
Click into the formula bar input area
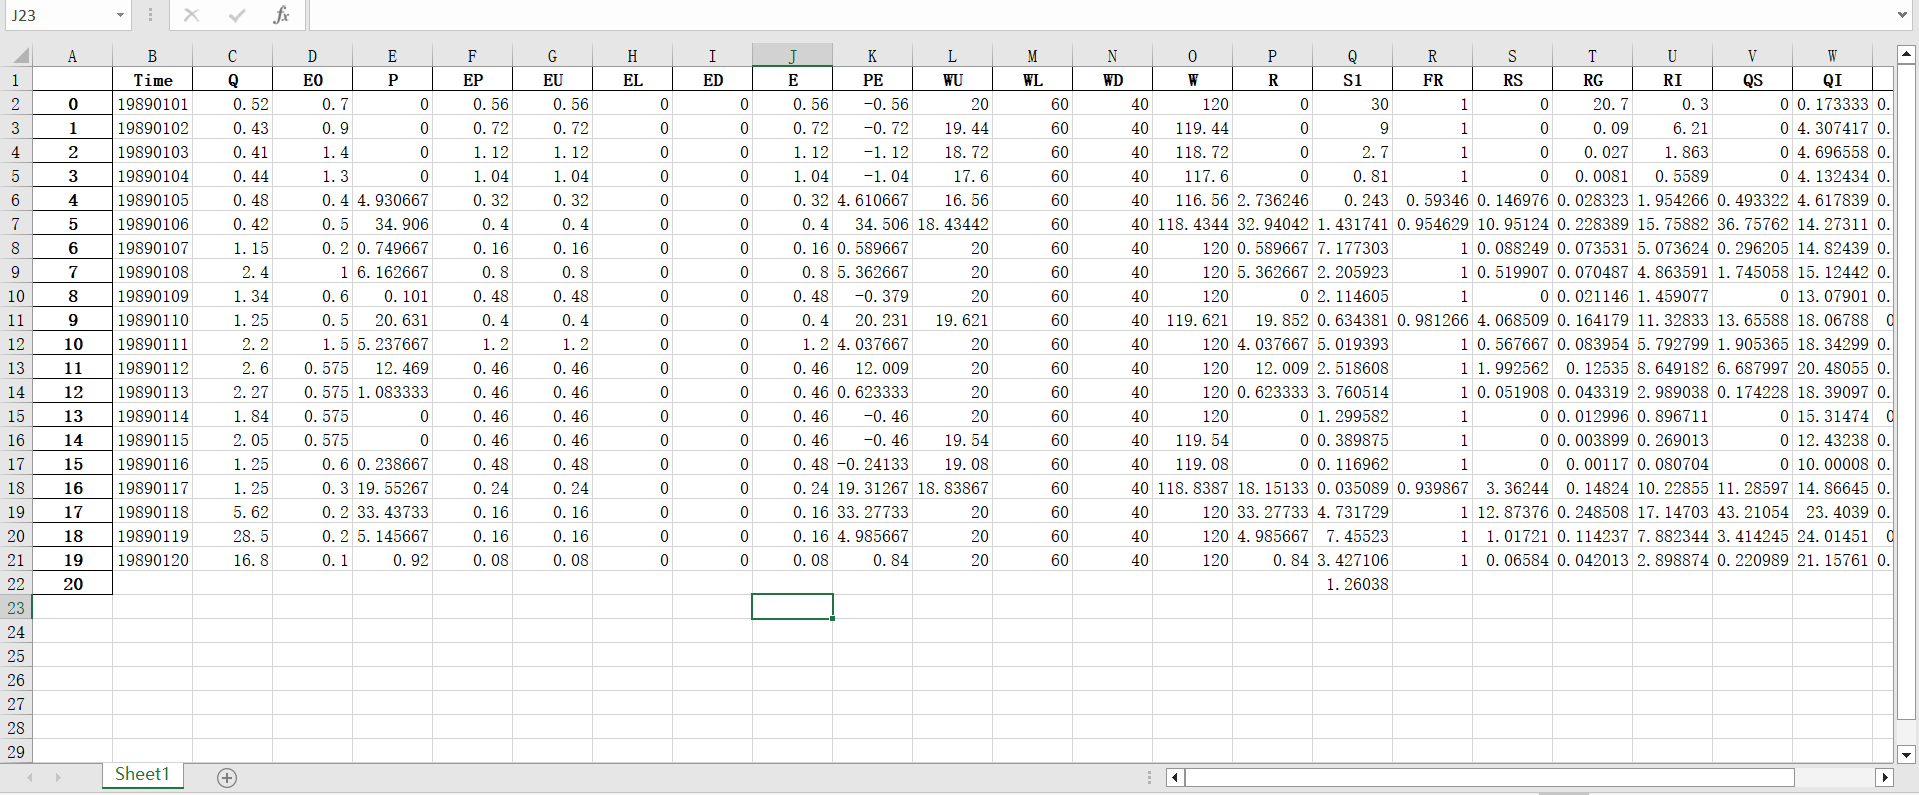pos(1000,15)
